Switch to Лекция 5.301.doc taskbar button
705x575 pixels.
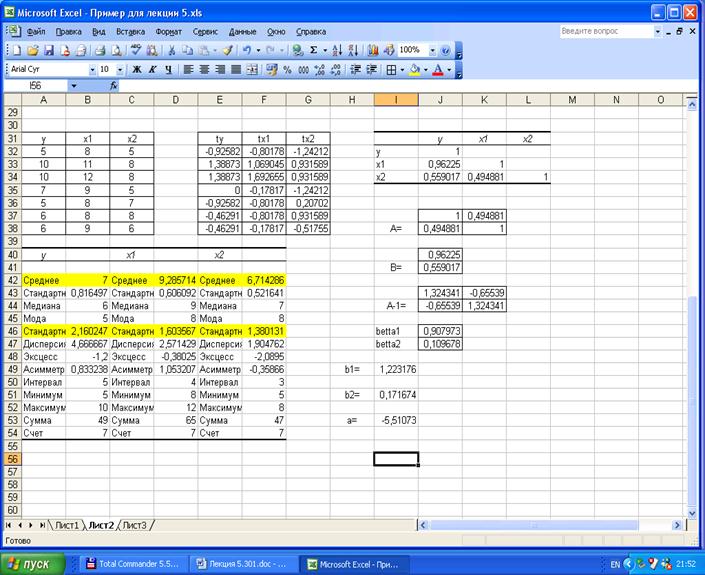point(244,564)
